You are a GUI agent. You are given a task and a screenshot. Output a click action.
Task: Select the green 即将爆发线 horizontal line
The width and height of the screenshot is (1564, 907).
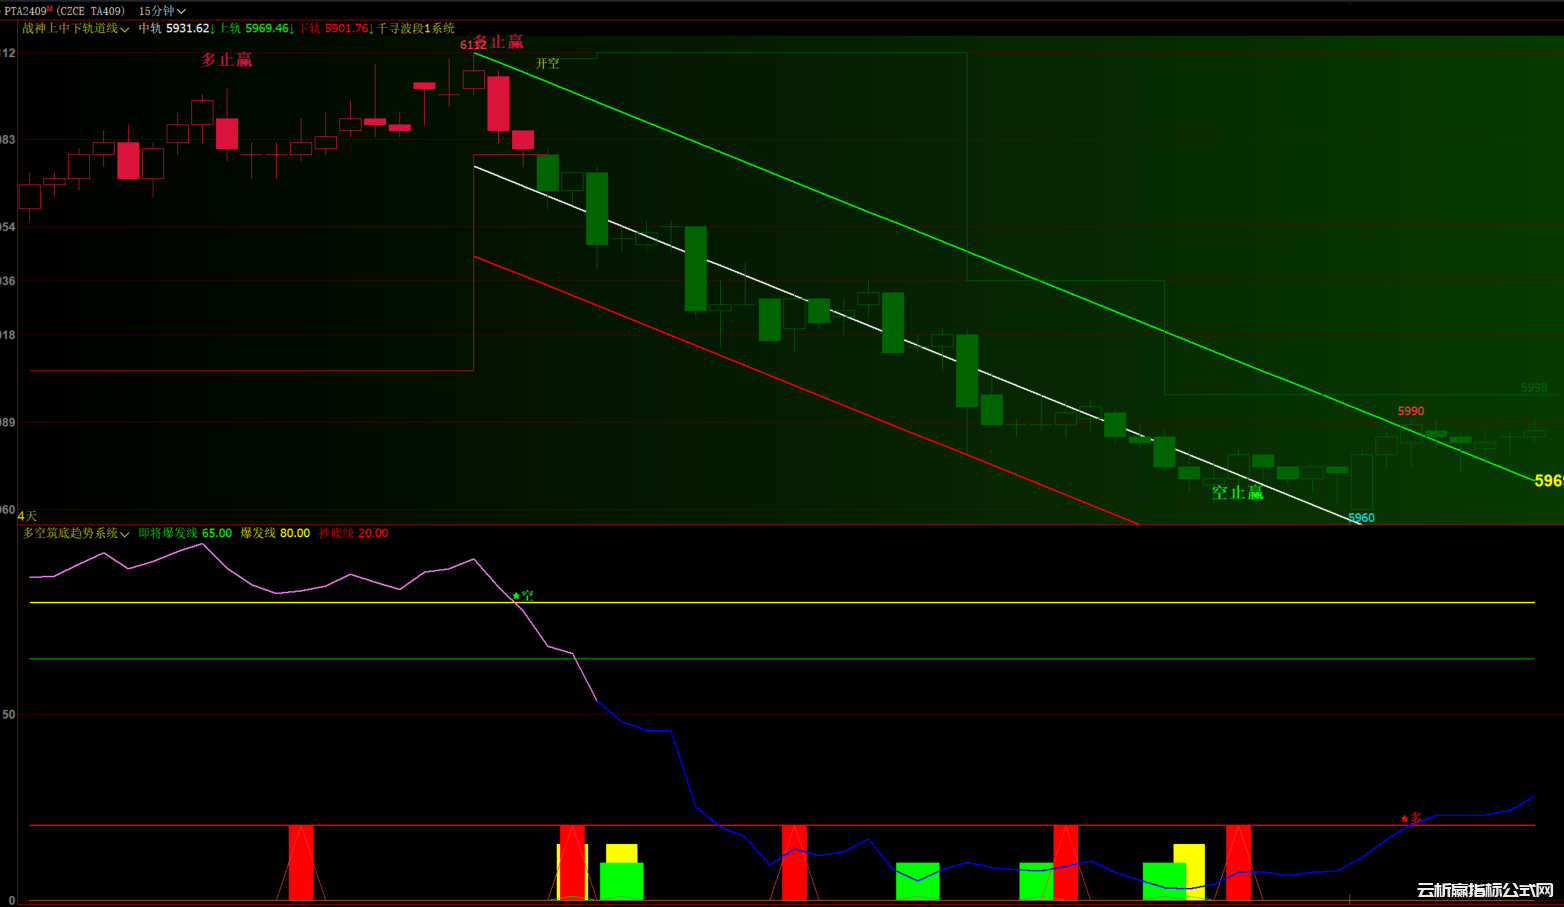[782, 659]
